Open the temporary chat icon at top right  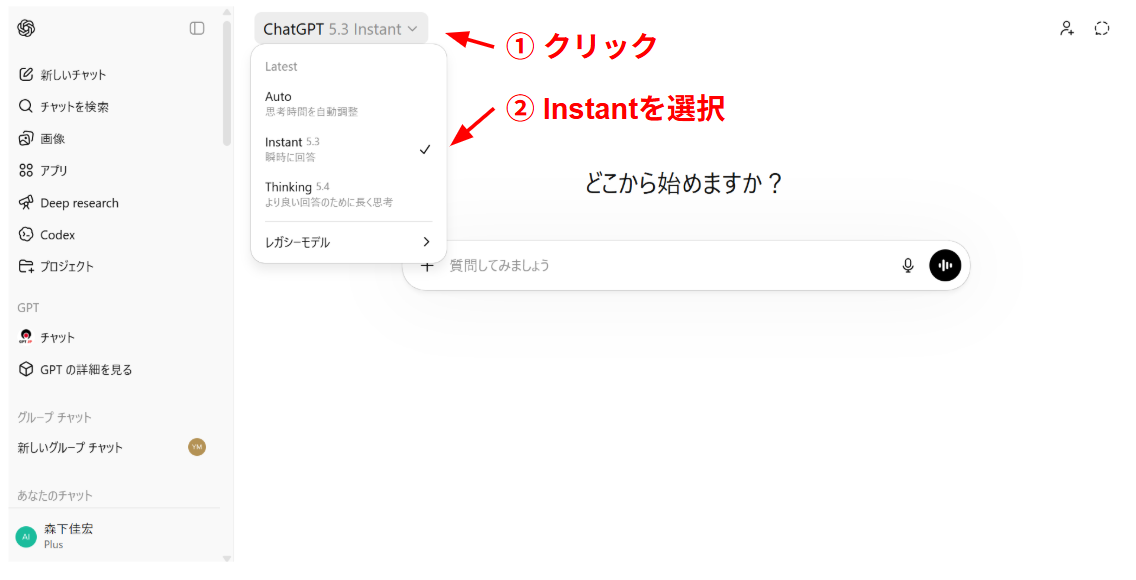pos(1101,28)
